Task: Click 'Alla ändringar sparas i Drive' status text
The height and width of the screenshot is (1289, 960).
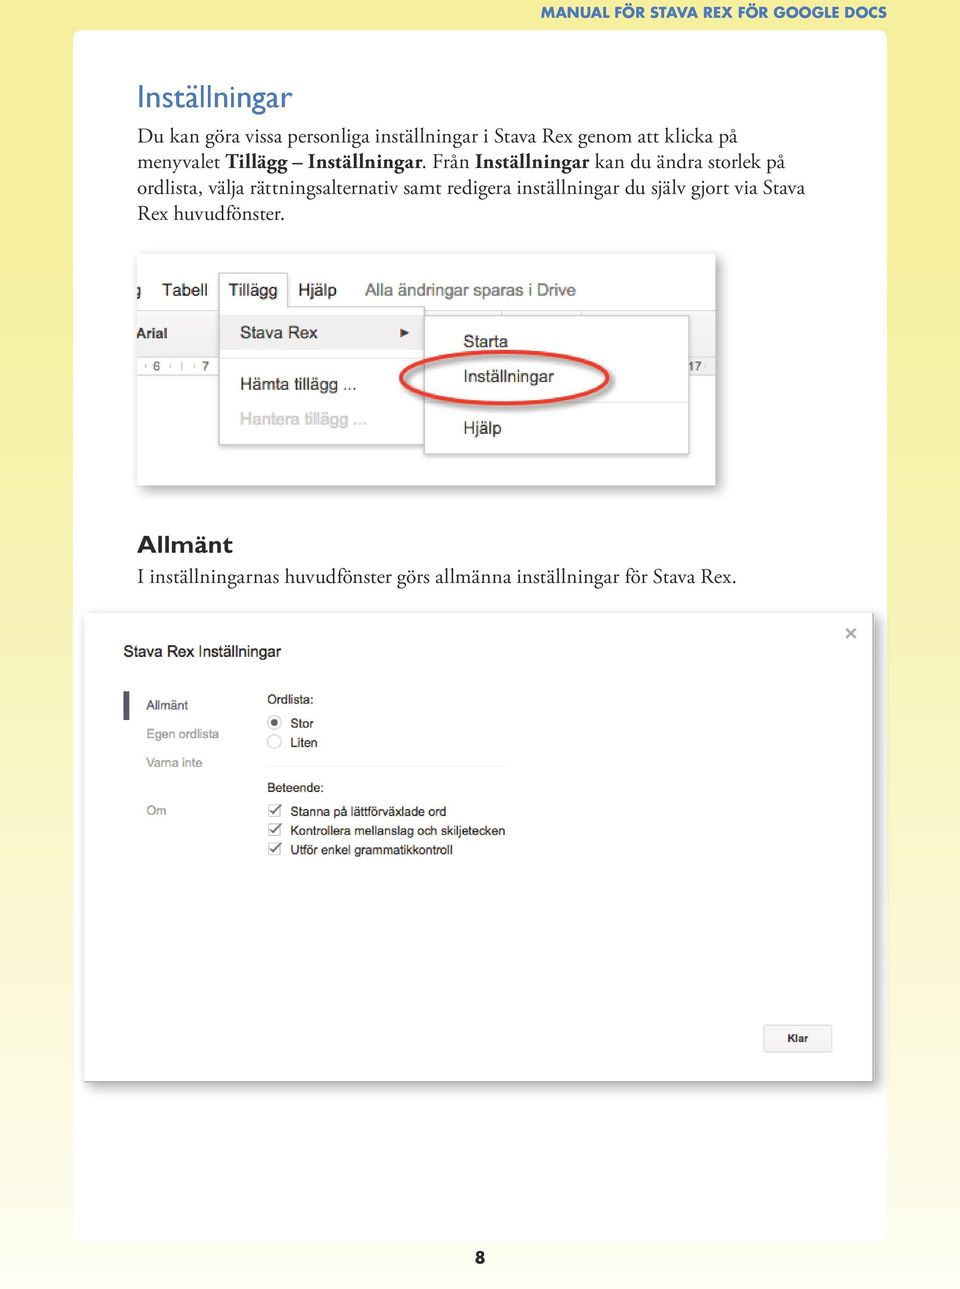Action: 470,290
